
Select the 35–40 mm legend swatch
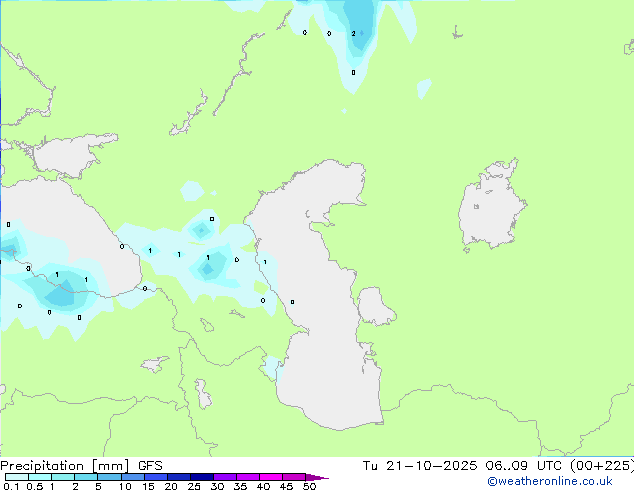click(x=248, y=477)
